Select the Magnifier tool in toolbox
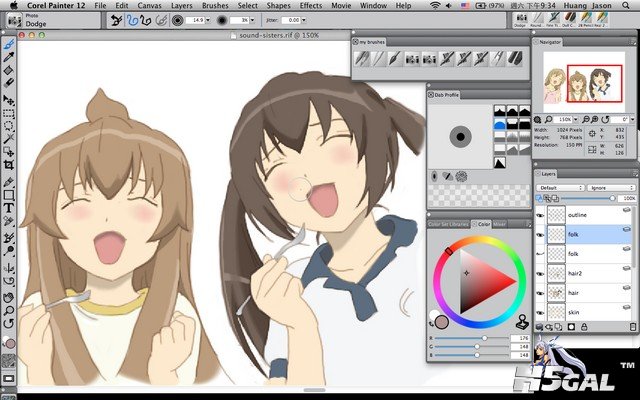This screenshot has height=400, width=640. 9,310
